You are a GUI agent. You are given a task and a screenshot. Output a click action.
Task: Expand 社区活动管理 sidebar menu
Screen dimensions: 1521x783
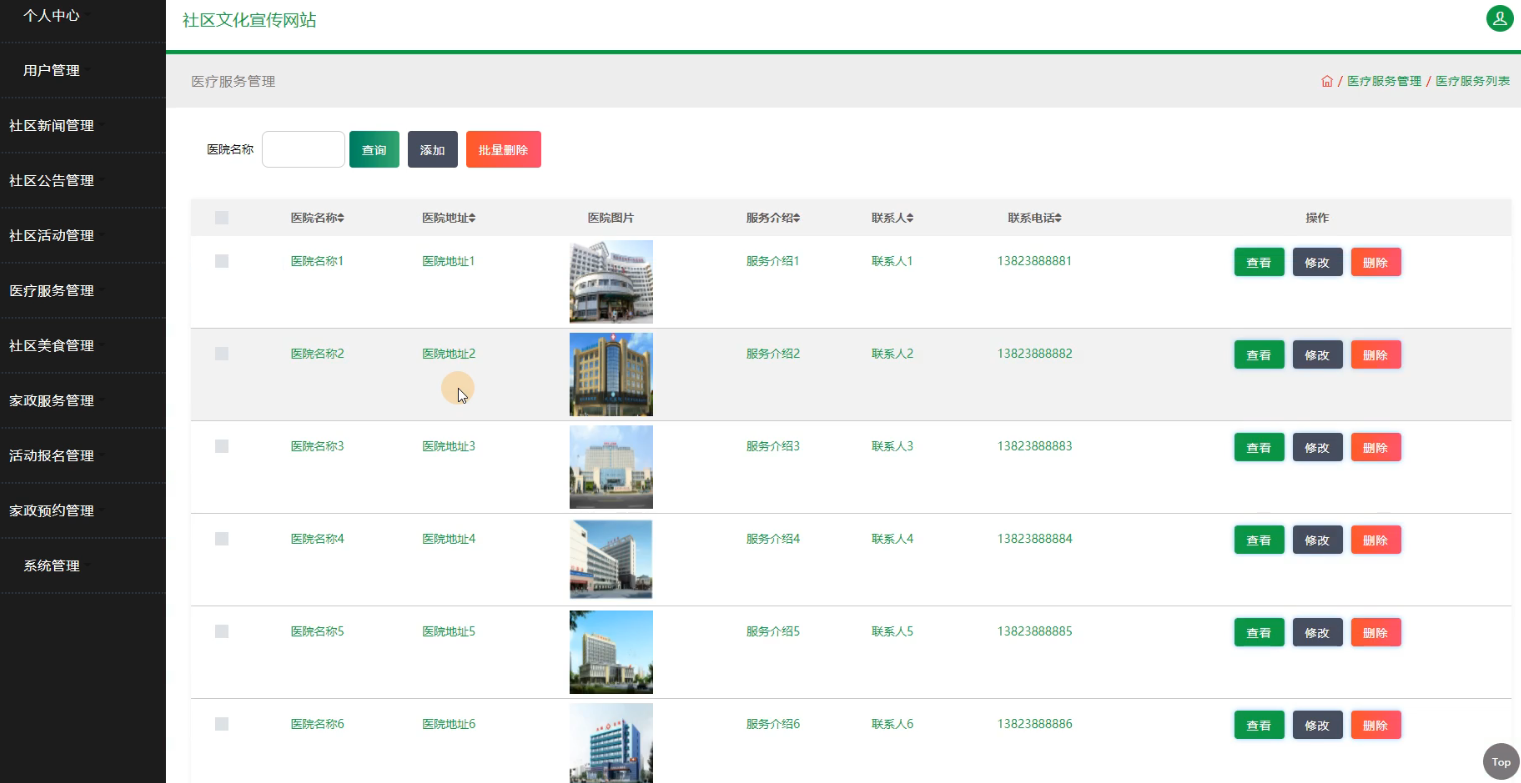click(x=82, y=236)
